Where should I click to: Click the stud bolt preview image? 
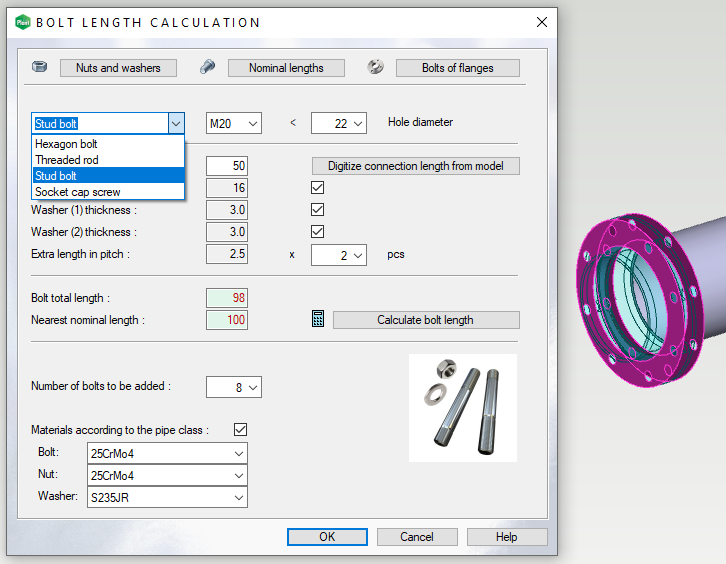(463, 407)
